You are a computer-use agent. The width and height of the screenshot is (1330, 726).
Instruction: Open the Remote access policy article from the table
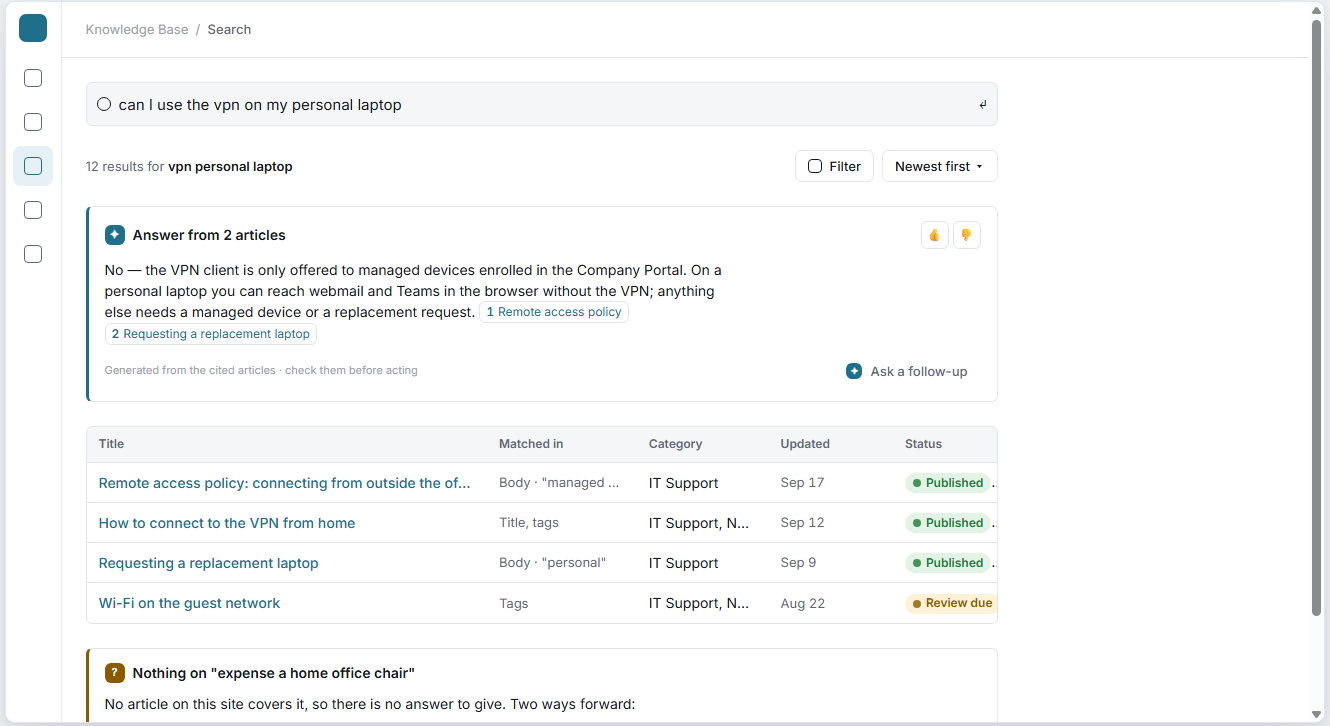[x=285, y=483]
